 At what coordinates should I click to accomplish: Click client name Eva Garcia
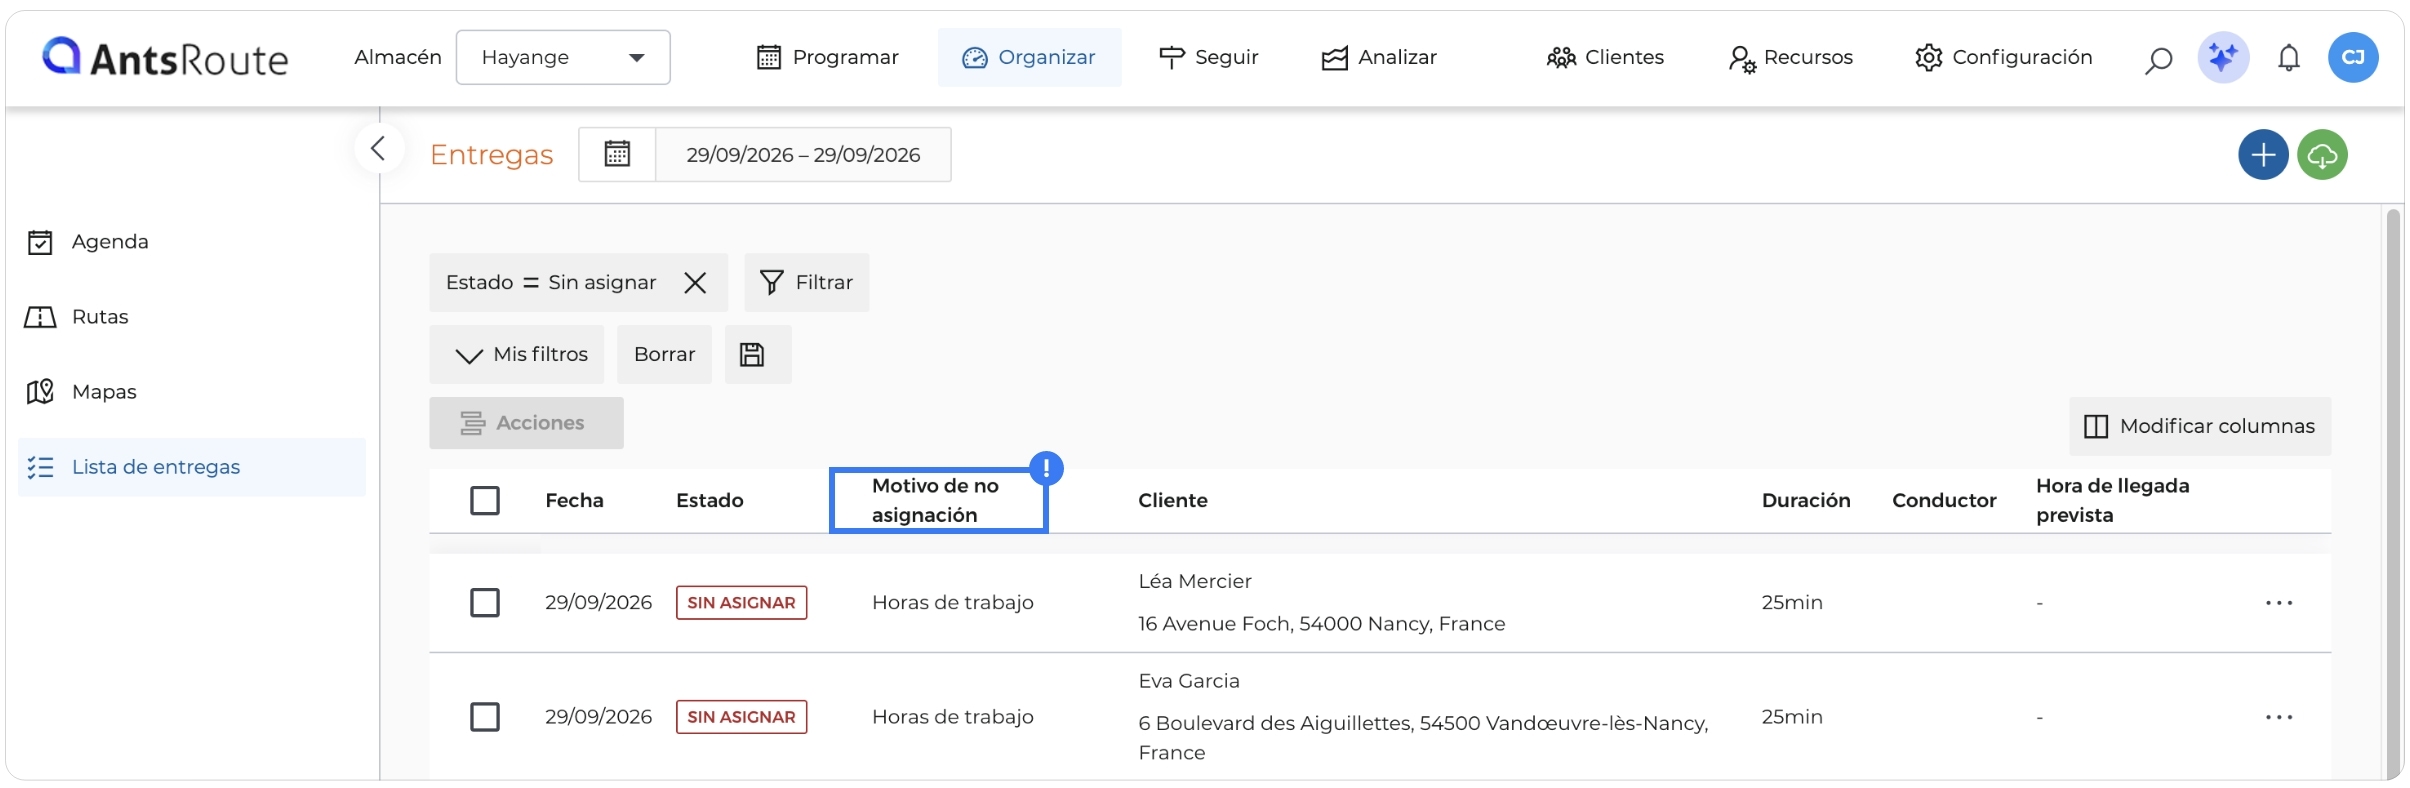tap(1189, 680)
